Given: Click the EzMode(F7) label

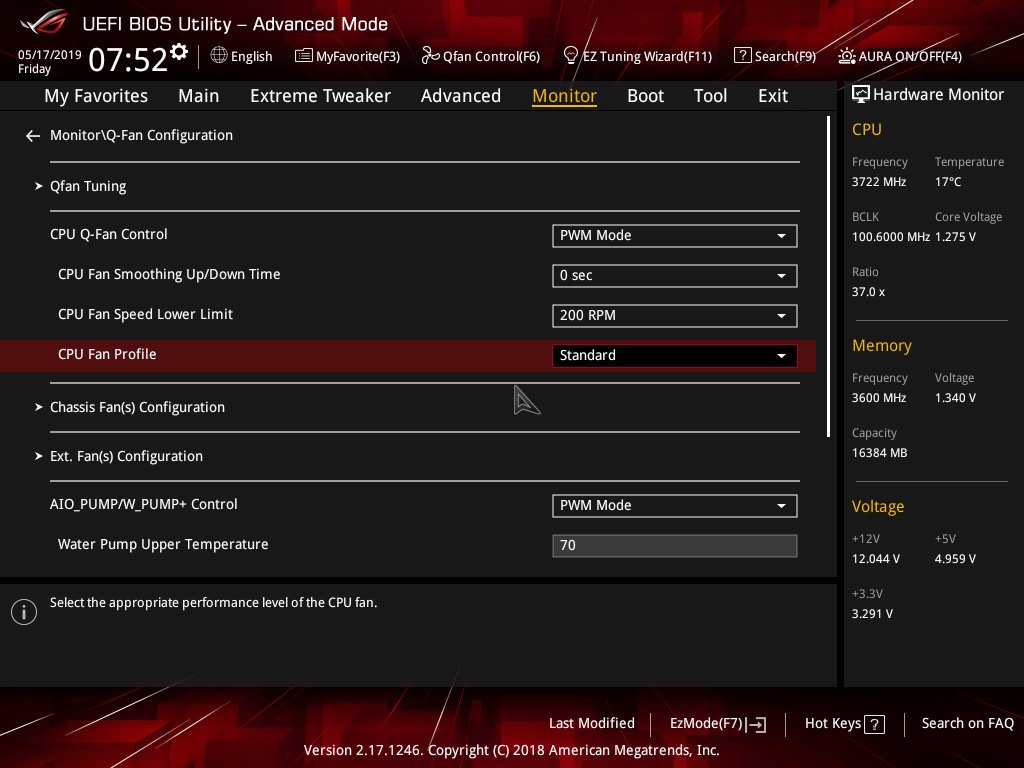Looking at the screenshot, I should point(706,724).
